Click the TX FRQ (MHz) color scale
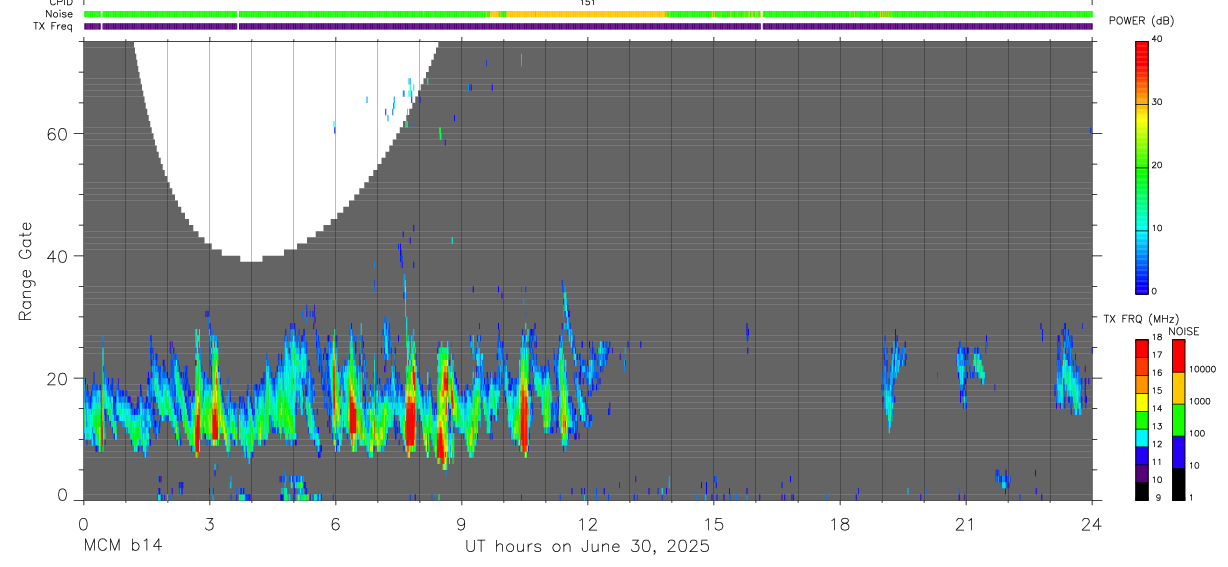 point(1142,420)
